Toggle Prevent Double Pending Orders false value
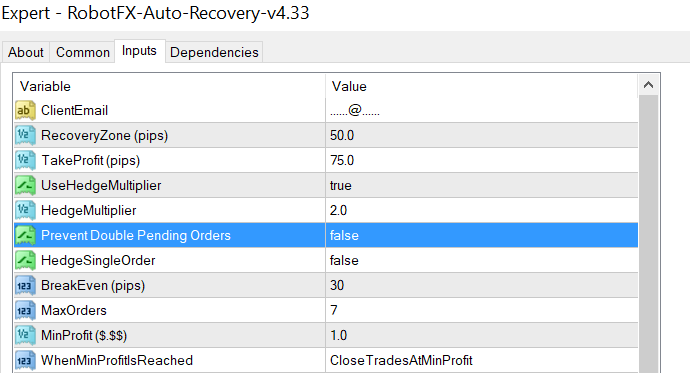This screenshot has width=690, height=373. 481,235
